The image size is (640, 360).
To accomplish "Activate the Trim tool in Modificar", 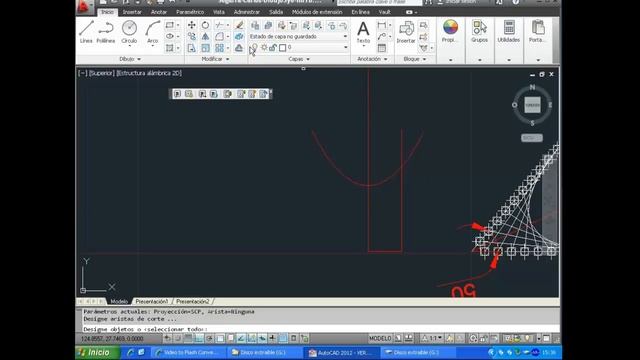I will (x=219, y=25).
